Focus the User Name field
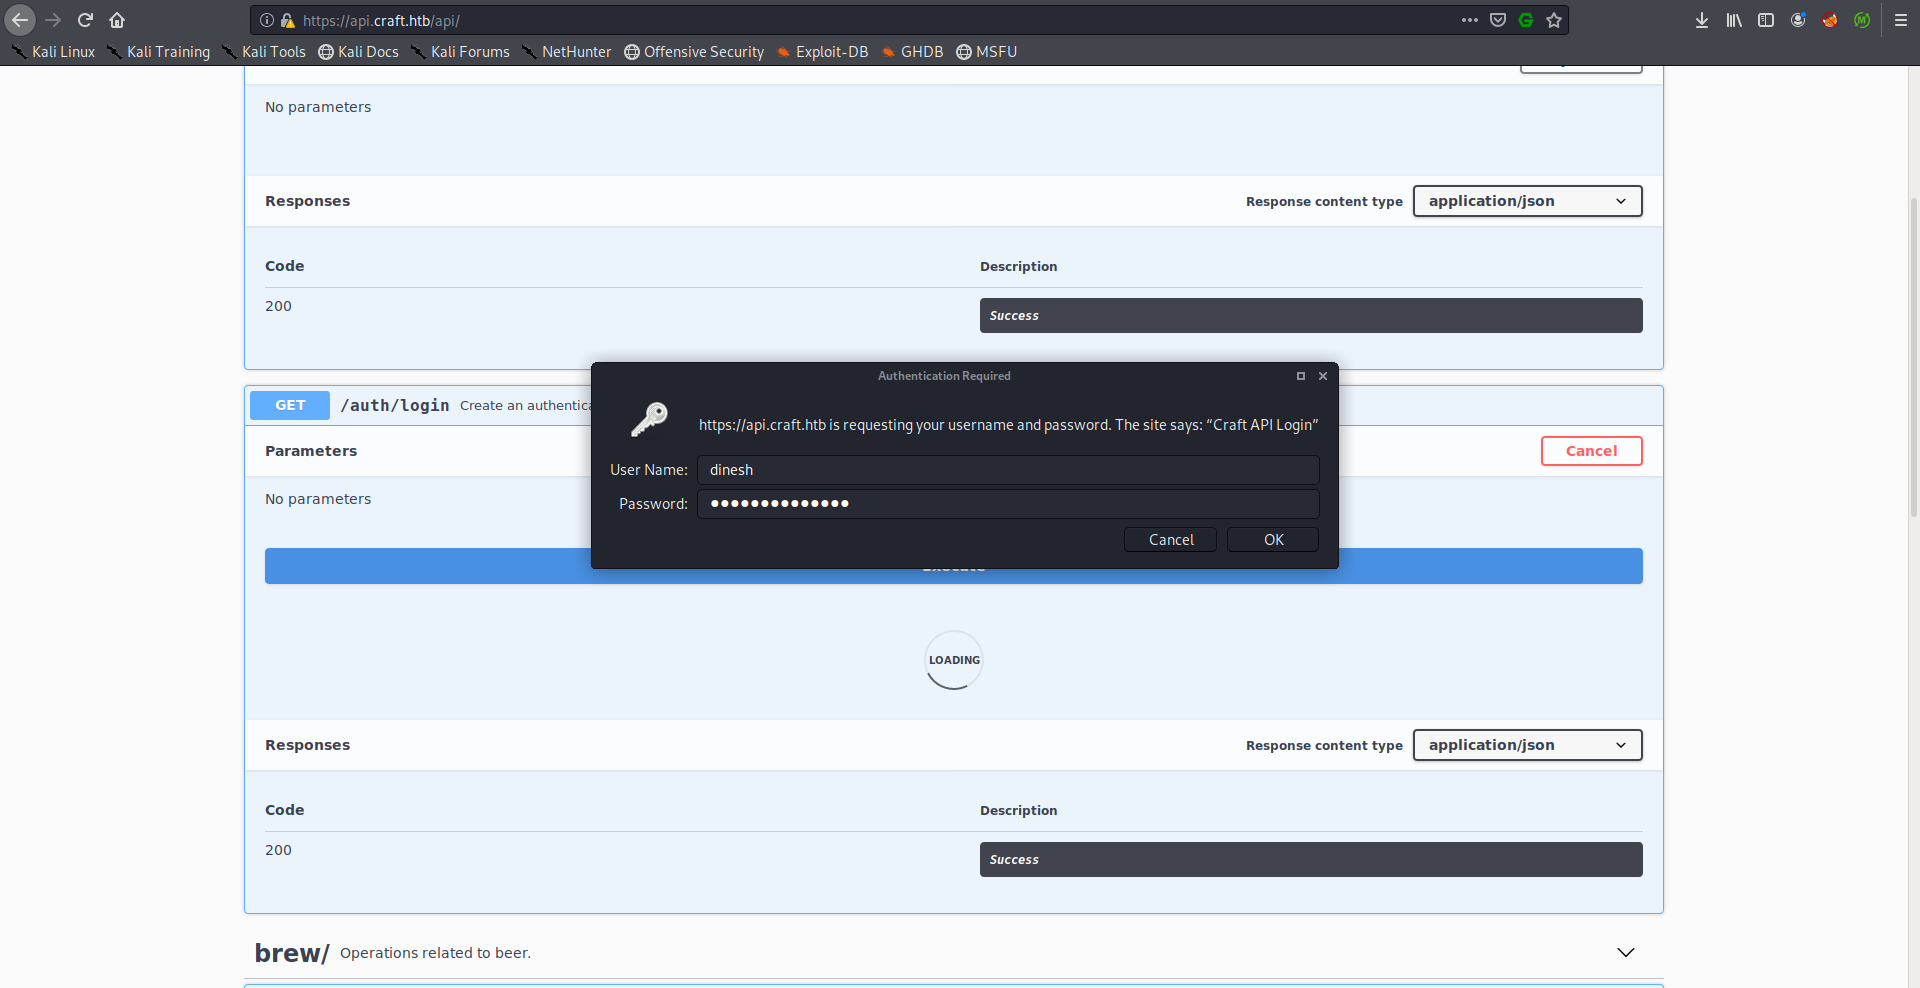Screen dimensions: 1920x988 [1007, 470]
